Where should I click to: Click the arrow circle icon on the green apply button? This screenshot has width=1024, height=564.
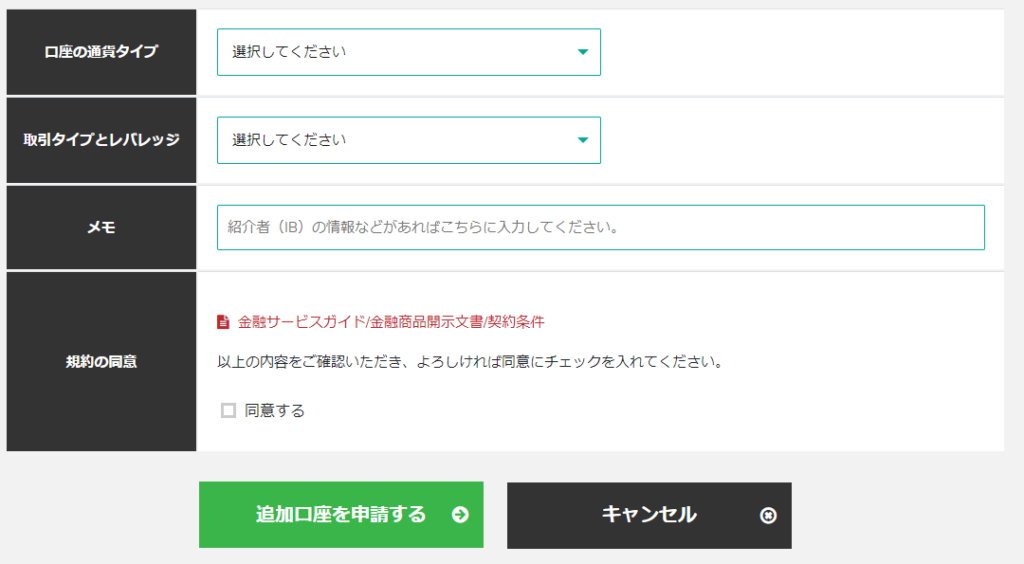click(x=460, y=515)
